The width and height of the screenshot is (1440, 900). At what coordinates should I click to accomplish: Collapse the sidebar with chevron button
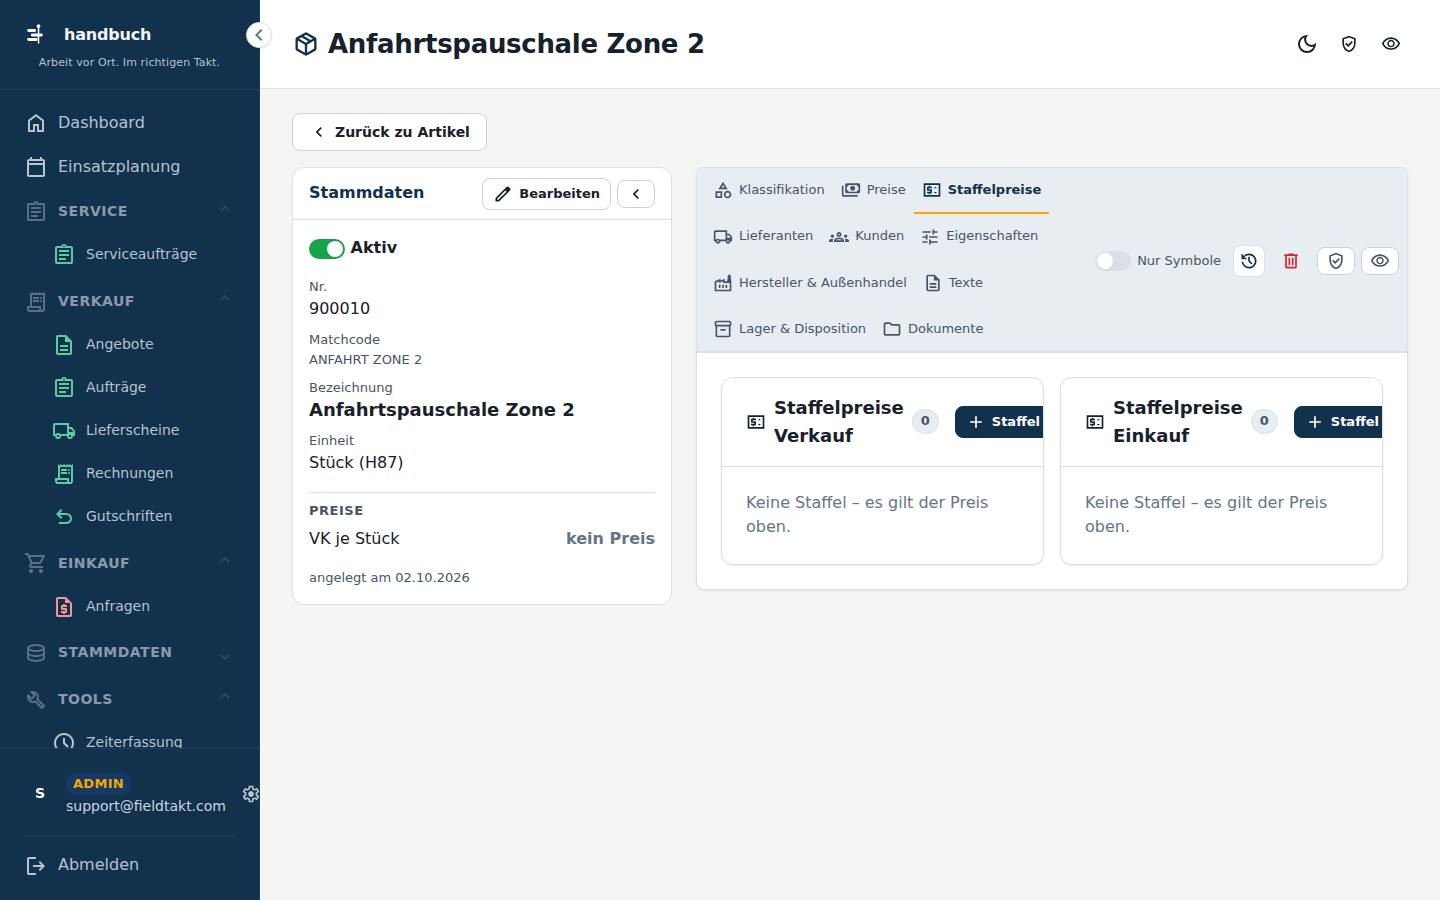click(x=258, y=35)
